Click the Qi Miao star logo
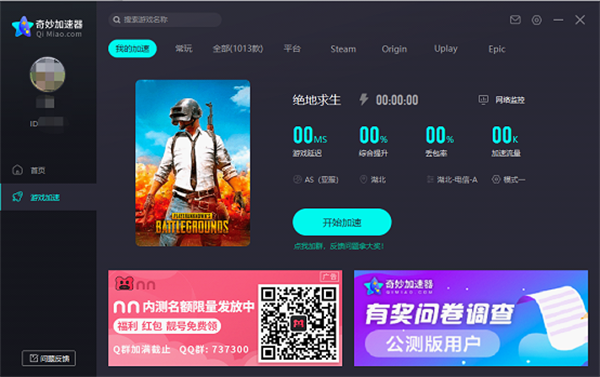The width and height of the screenshot is (600, 377). (x=22, y=27)
